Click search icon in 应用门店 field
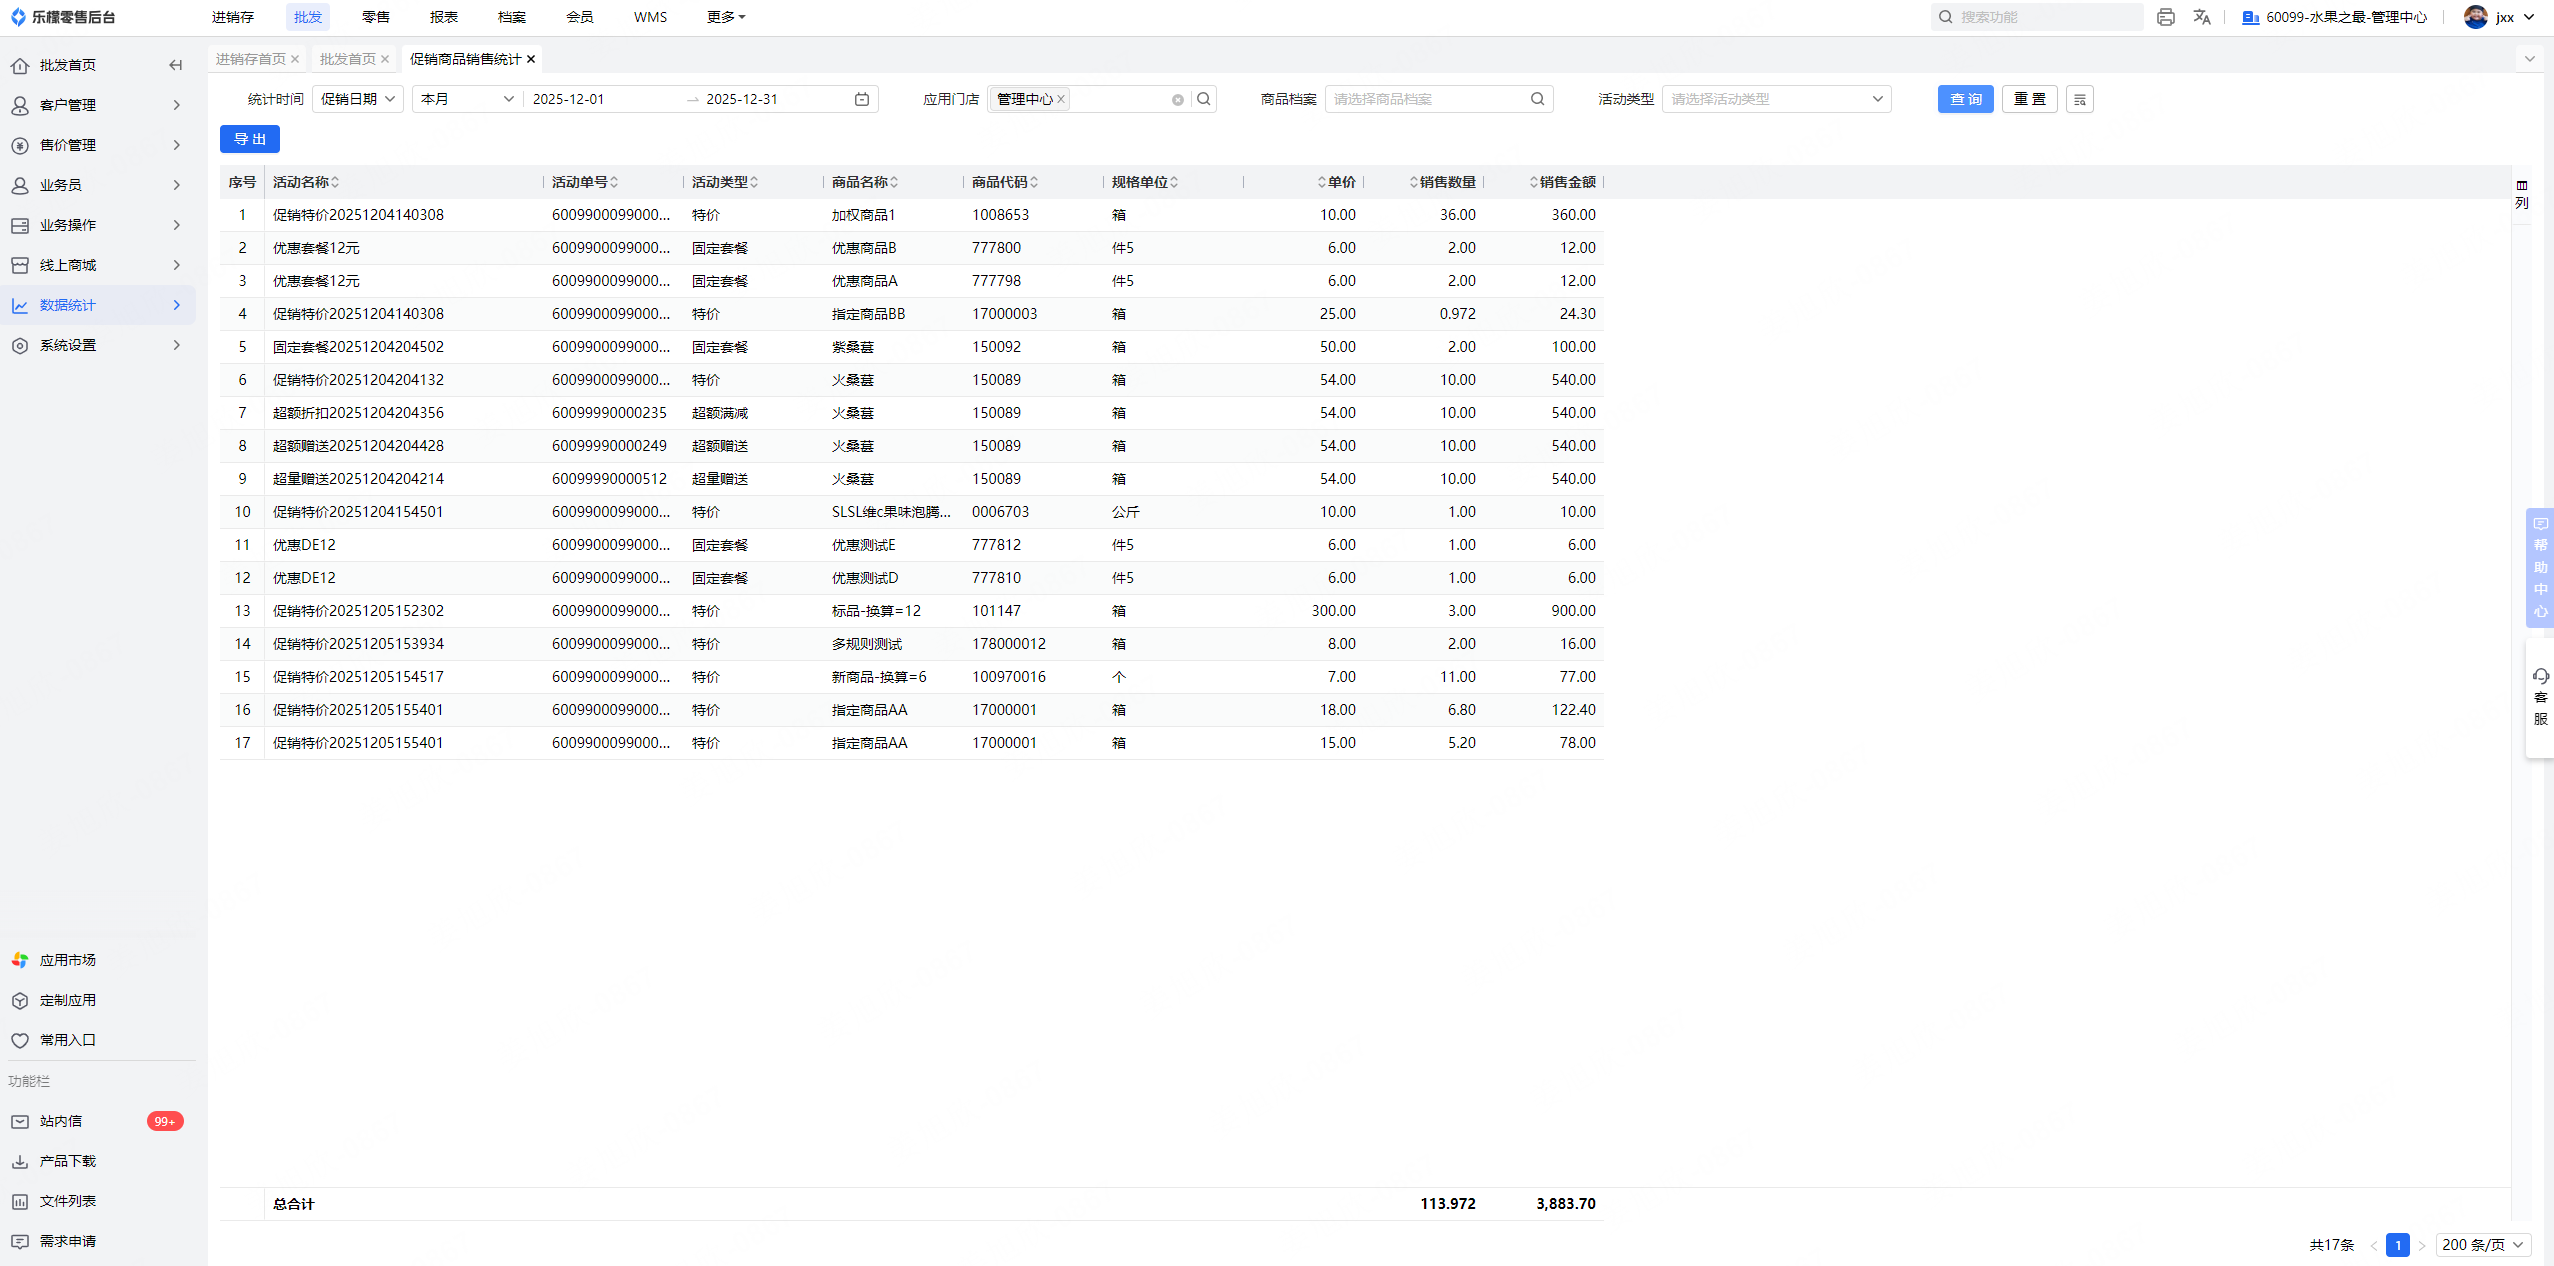The image size is (2554, 1266). click(1204, 99)
